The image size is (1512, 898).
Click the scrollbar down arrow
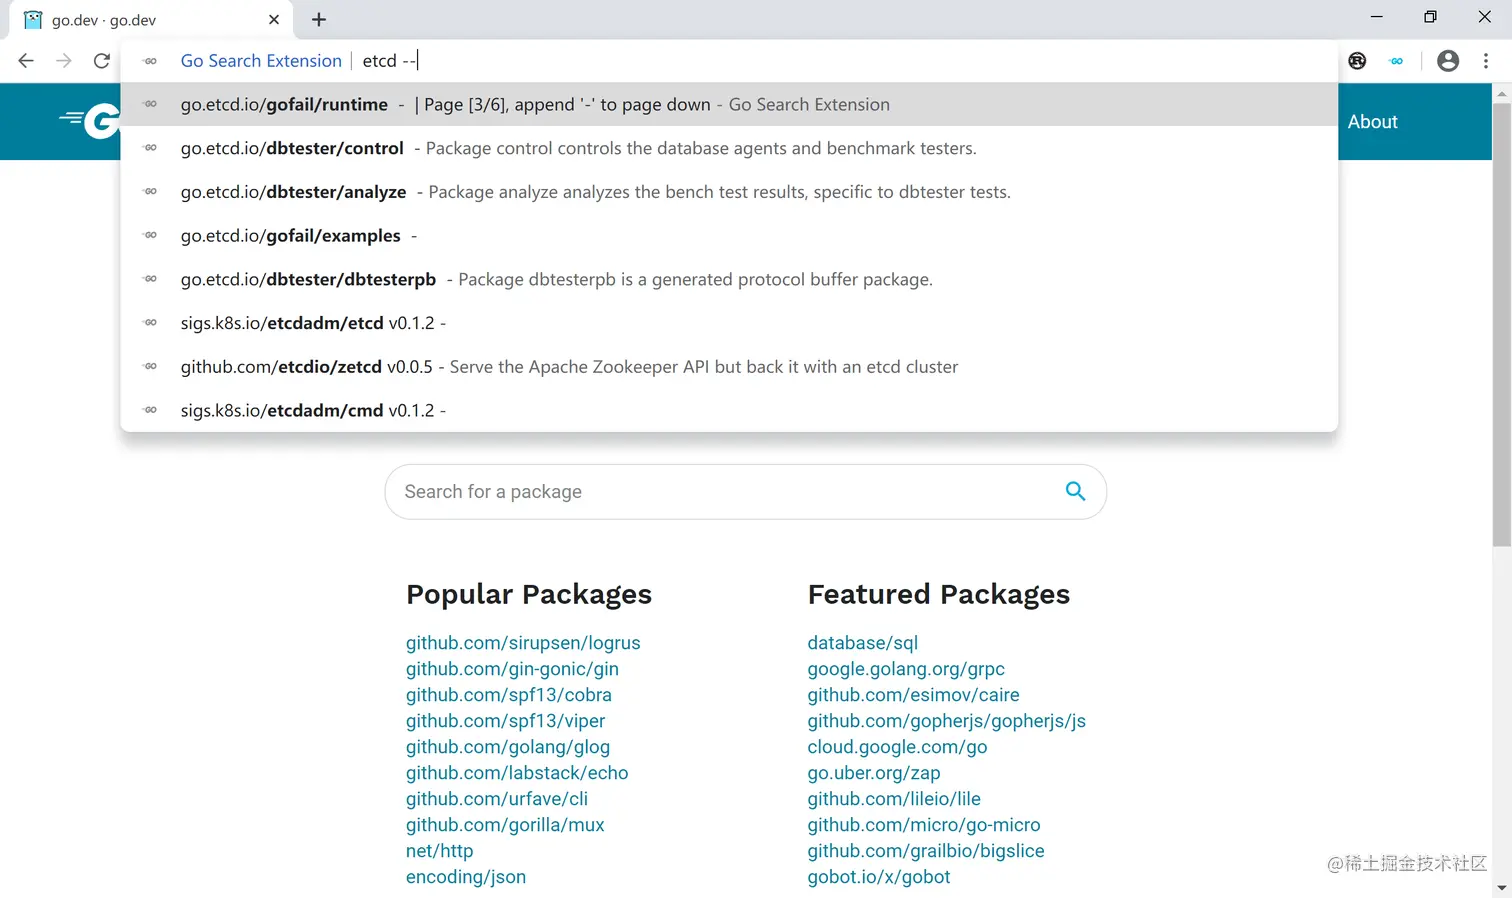point(1502,888)
